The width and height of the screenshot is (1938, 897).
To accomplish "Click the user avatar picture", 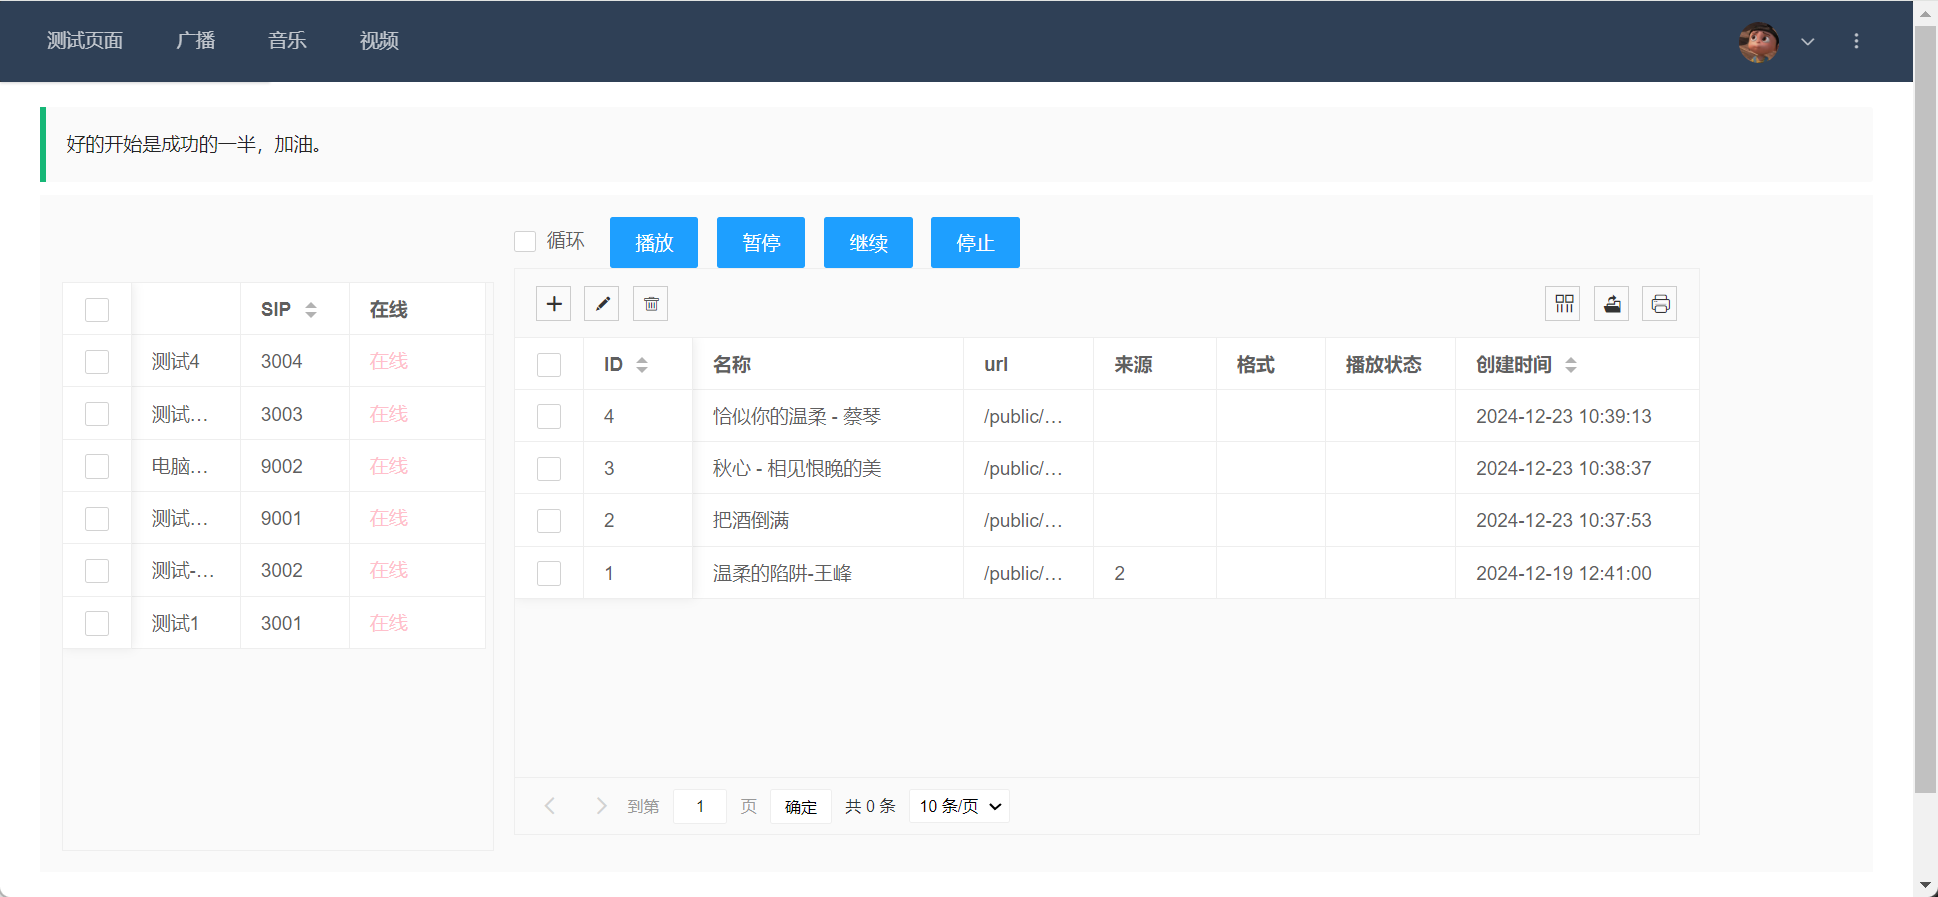I will pos(1759,42).
